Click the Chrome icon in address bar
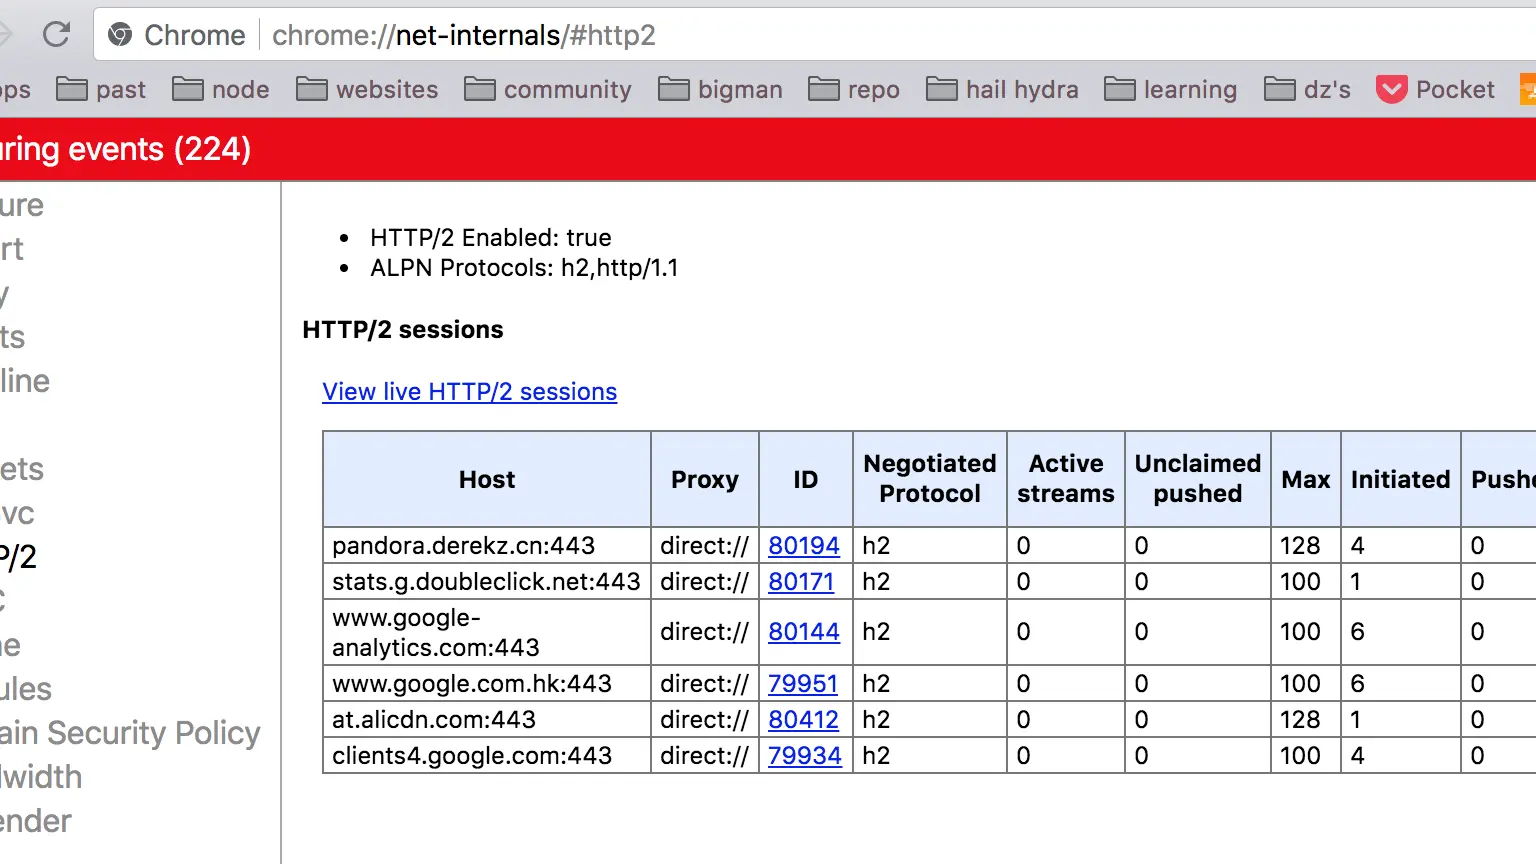1536x864 pixels. click(x=120, y=35)
